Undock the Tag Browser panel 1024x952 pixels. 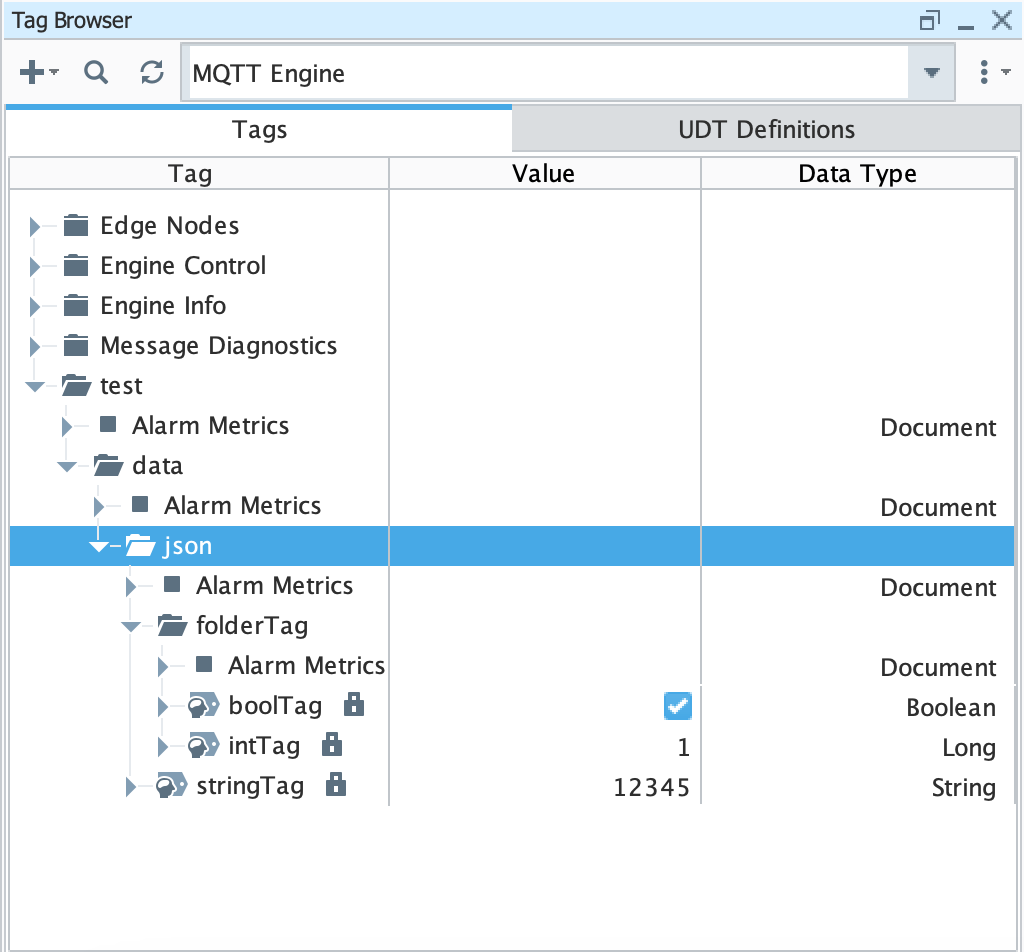930,20
